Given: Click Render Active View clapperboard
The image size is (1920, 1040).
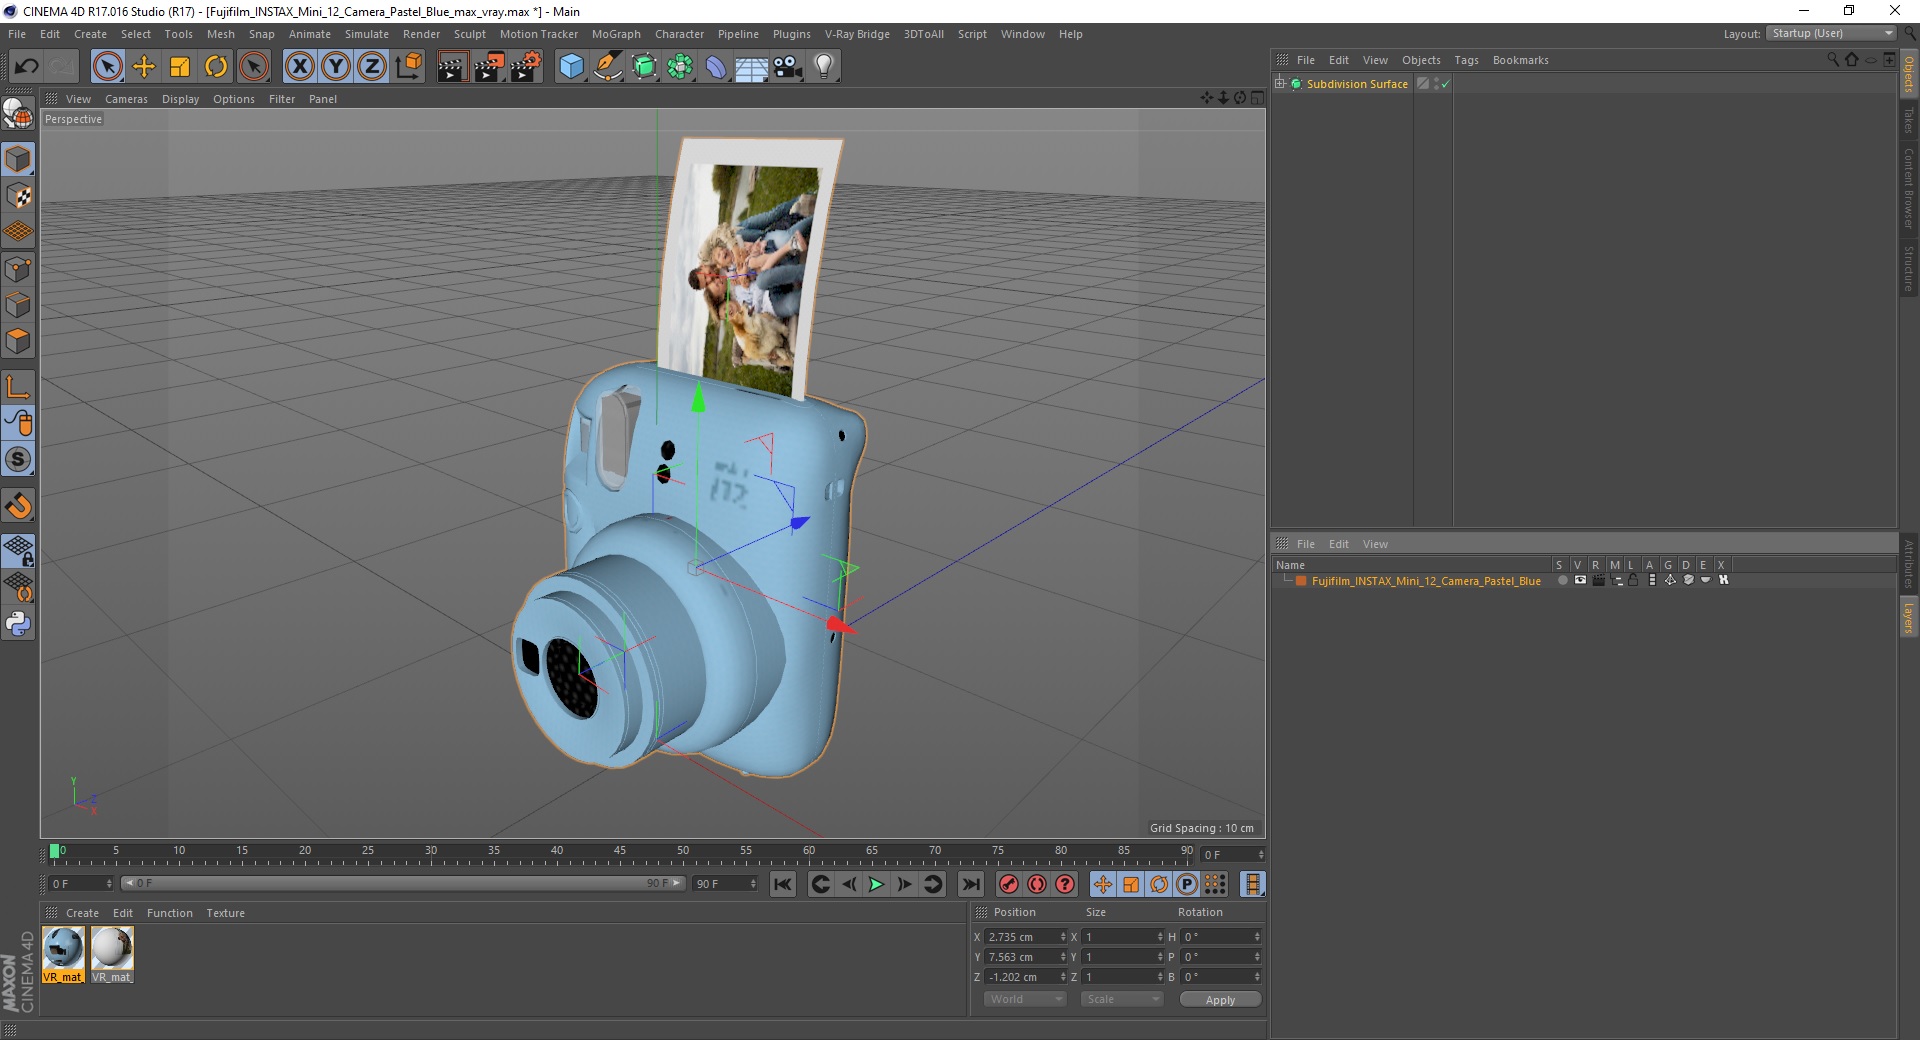Looking at the screenshot, I should [452, 67].
